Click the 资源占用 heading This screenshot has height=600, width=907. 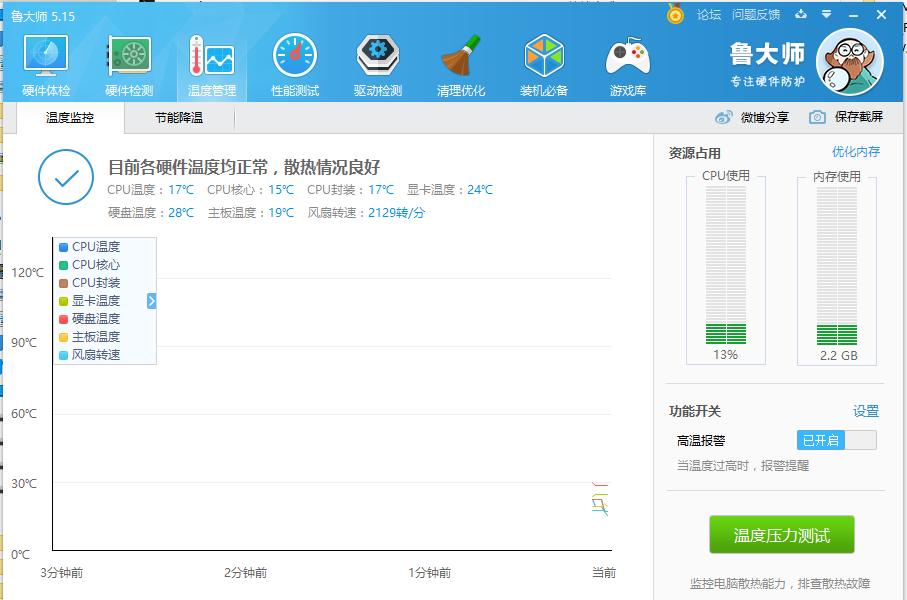click(x=695, y=153)
